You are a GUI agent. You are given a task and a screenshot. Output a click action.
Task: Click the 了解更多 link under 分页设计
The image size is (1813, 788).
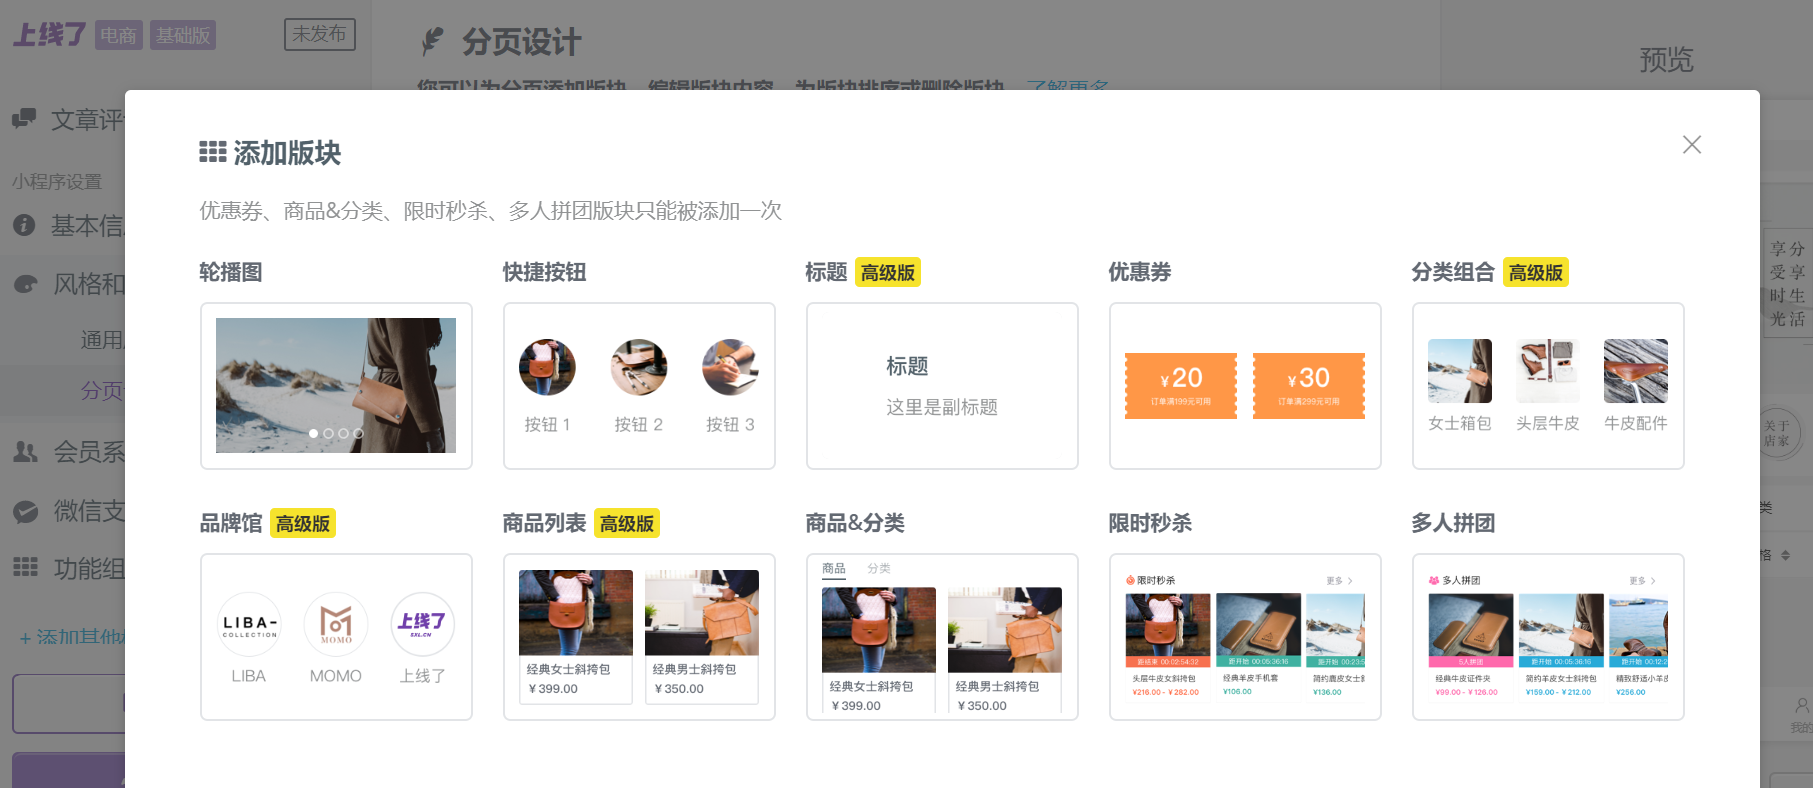1067,86
